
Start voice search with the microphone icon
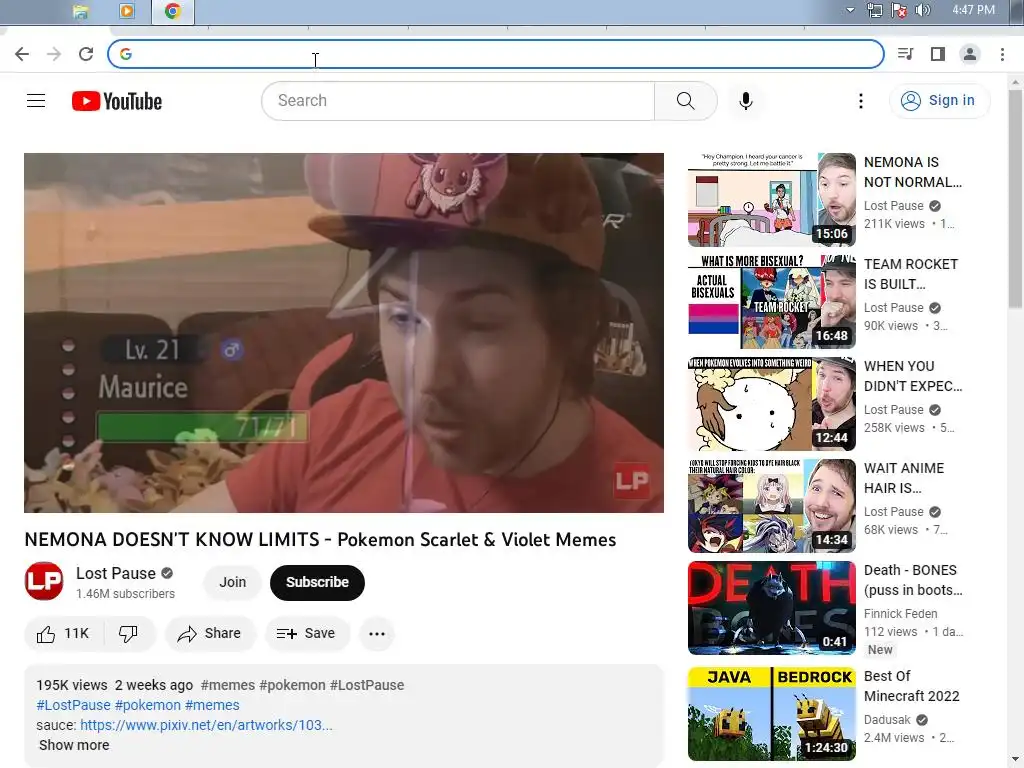tap(746, 101)
